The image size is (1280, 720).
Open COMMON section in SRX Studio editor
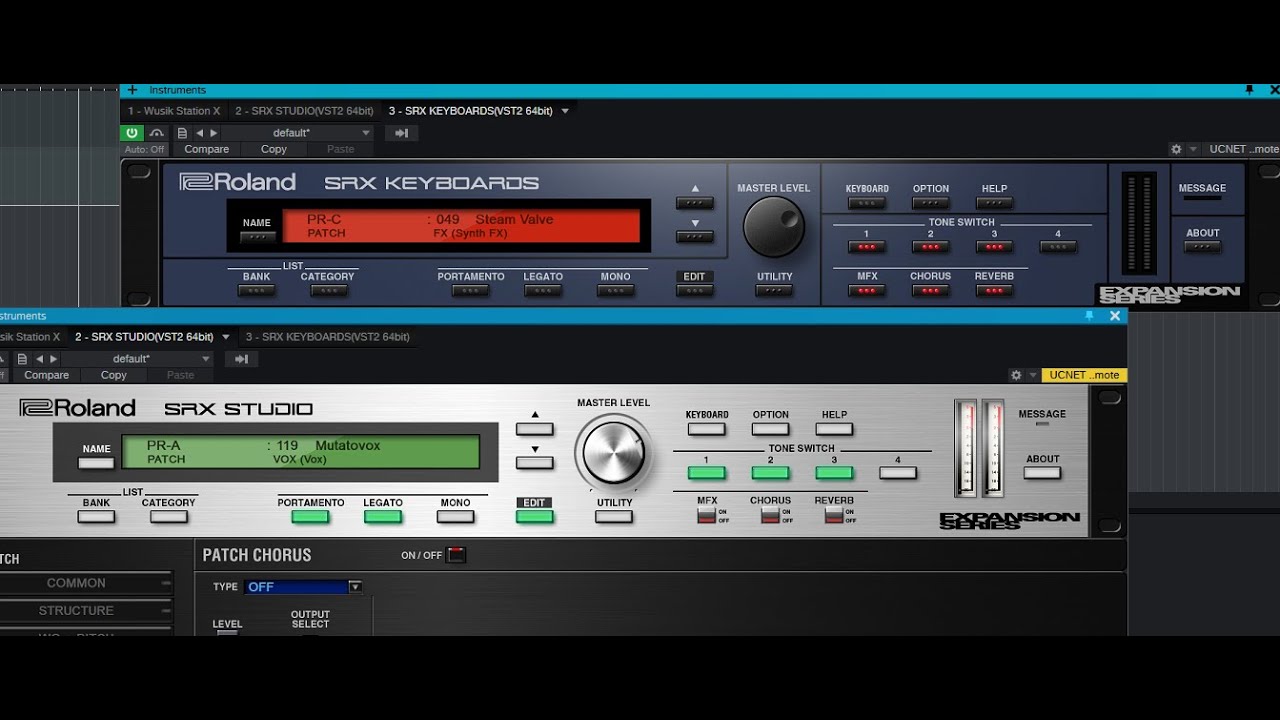[86, 583]
